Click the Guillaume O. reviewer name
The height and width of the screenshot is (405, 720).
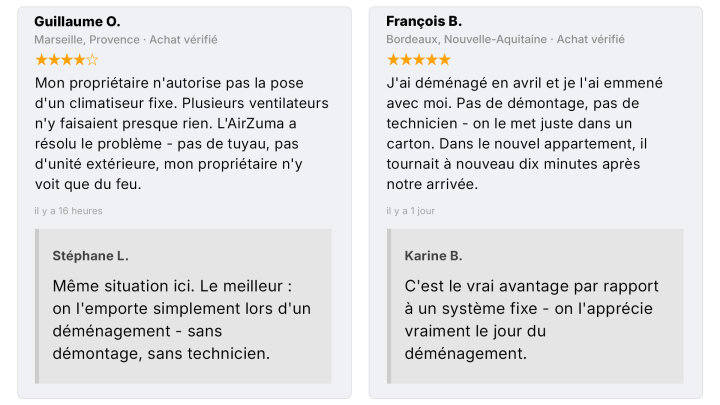[x=77, y=21]
